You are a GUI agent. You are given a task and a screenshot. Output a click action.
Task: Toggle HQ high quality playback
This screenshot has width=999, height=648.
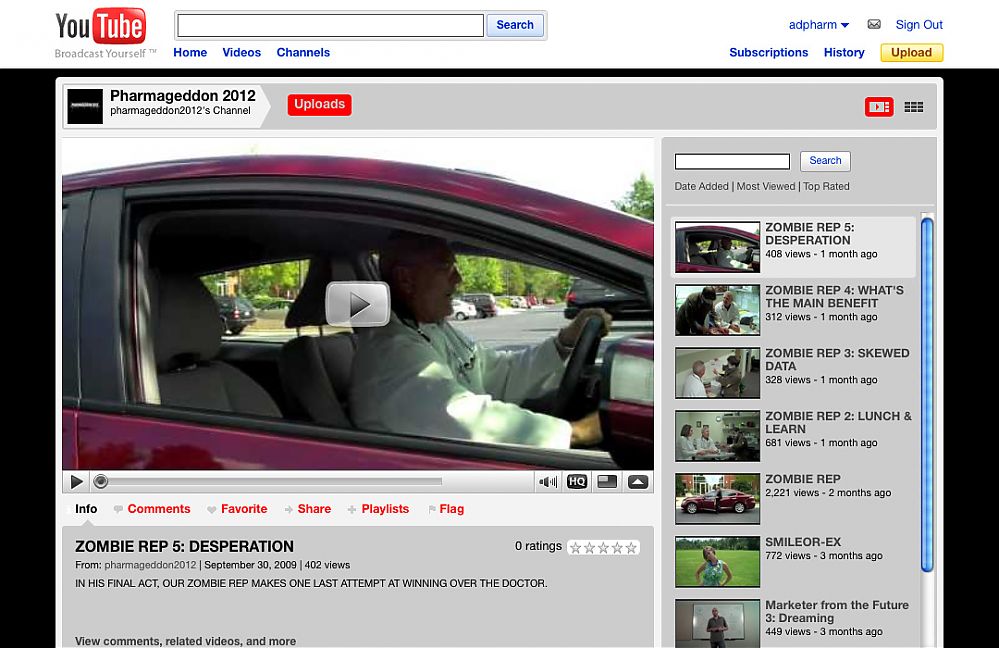click(577, 482)
